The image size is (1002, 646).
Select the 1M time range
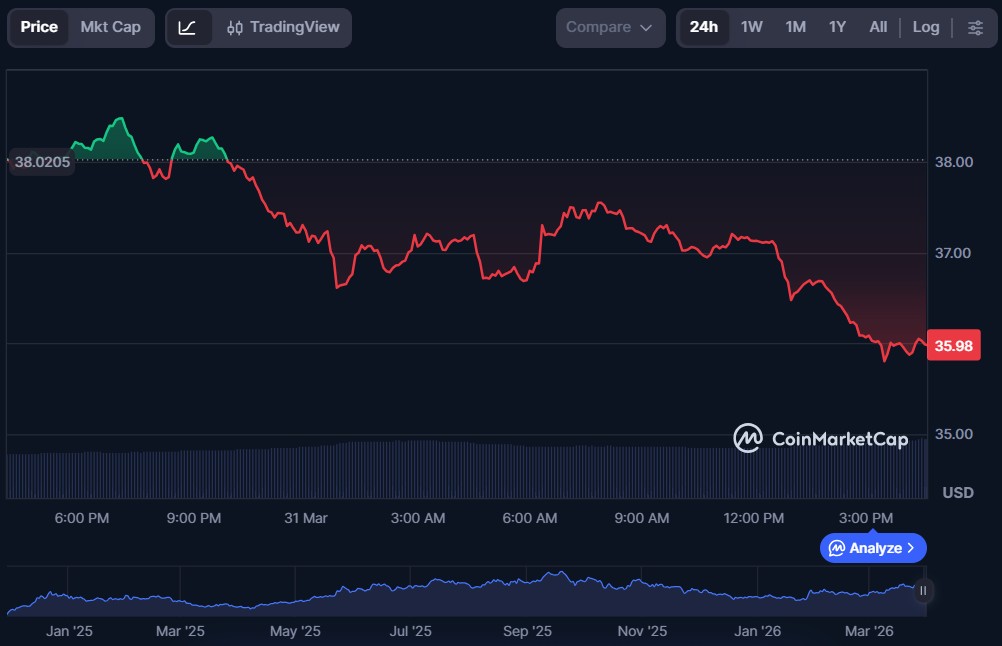click(x=795, y=27)
